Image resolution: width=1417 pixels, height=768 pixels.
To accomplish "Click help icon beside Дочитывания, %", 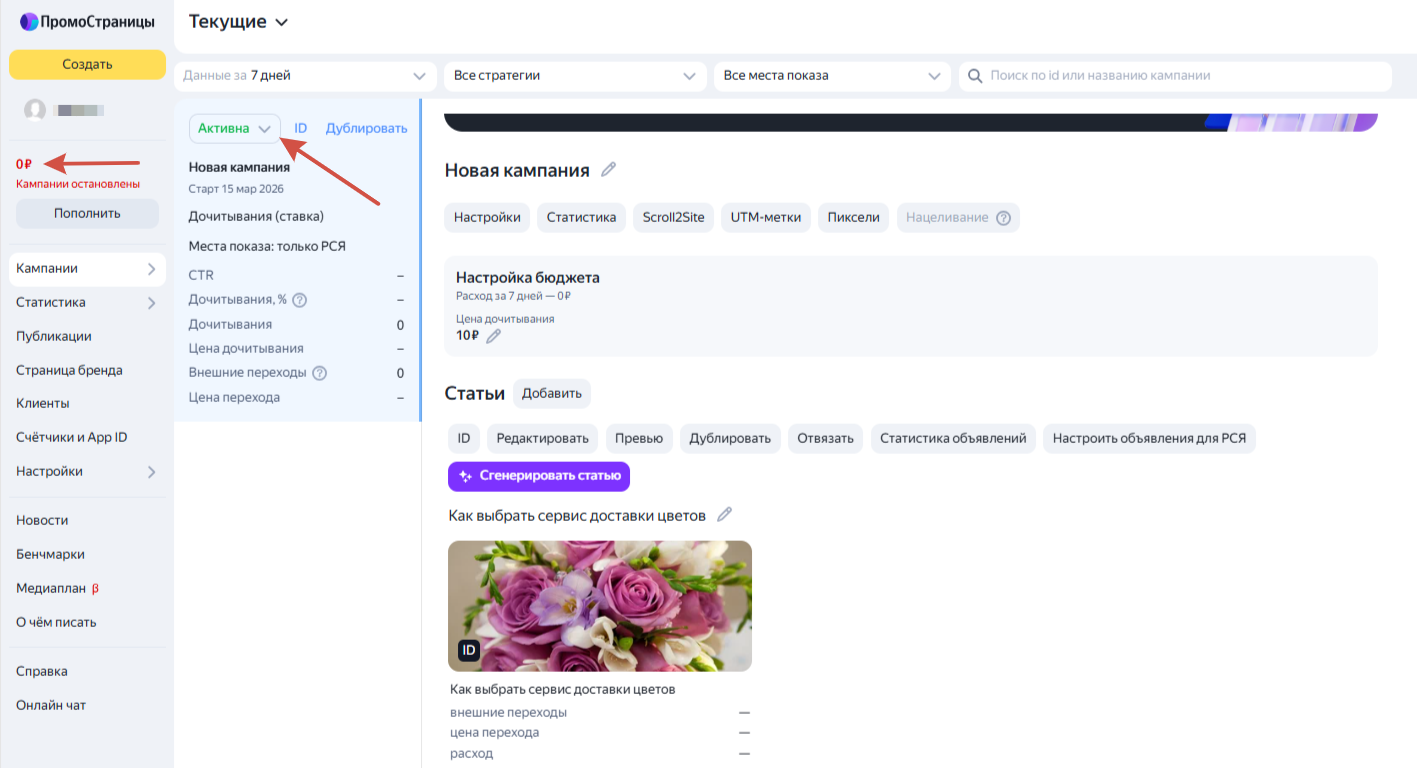I will [x=299, y=300].
